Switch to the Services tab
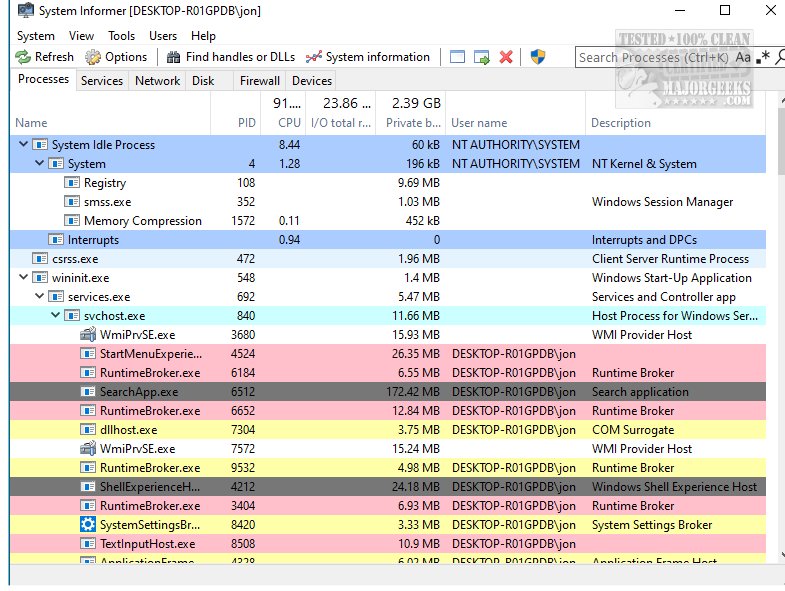The height and width of the screenshot is (591, 785). point(102,81)
